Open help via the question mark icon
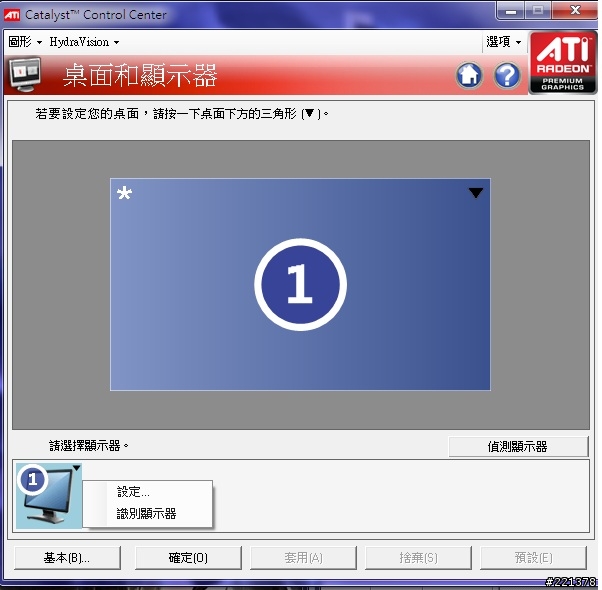The width and height of the screenshot is (602, 590). tap(507, 75)
